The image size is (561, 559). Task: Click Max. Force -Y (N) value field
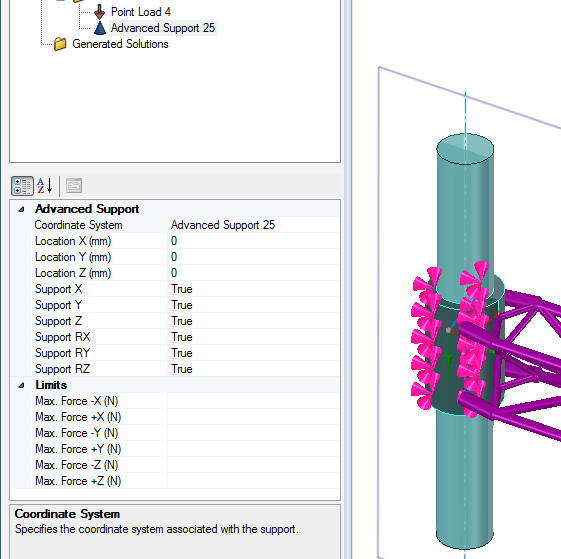point(253,433)
